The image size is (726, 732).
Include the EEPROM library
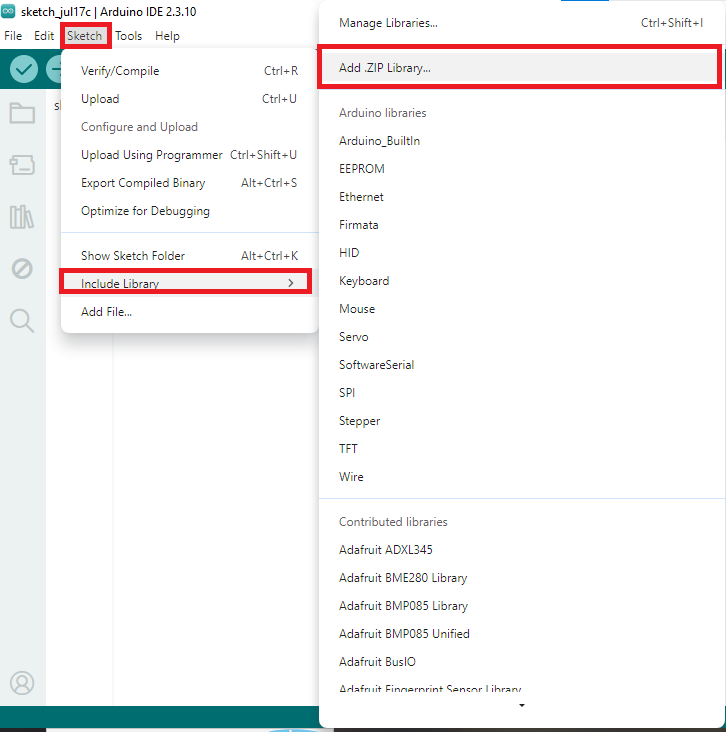(521, 169)
